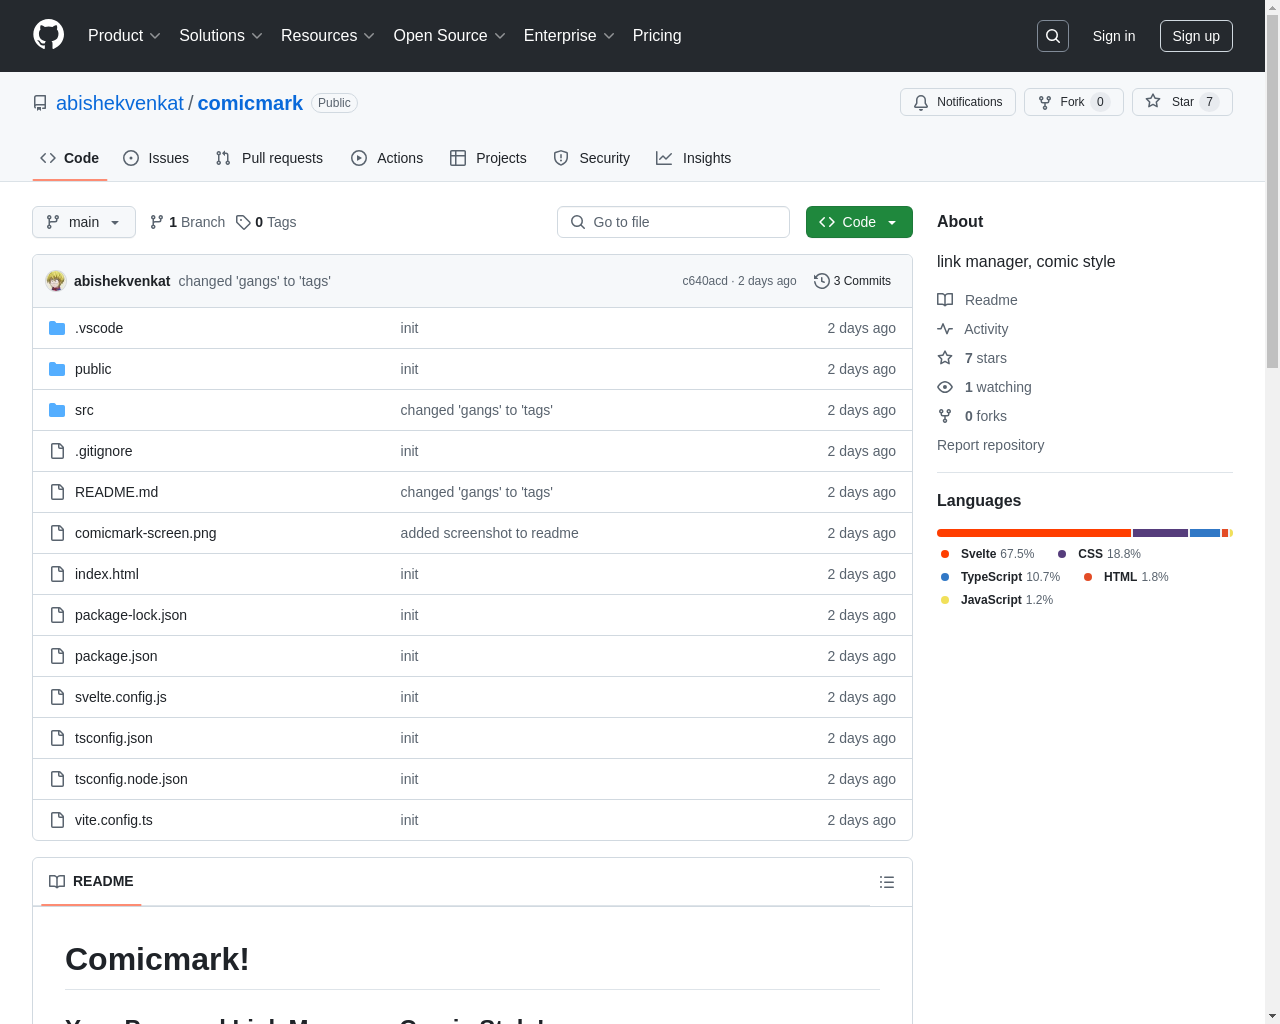Screen dimensions: 1280x1024
Task: Select the README tab header
Action: click(x=91, y=881)
